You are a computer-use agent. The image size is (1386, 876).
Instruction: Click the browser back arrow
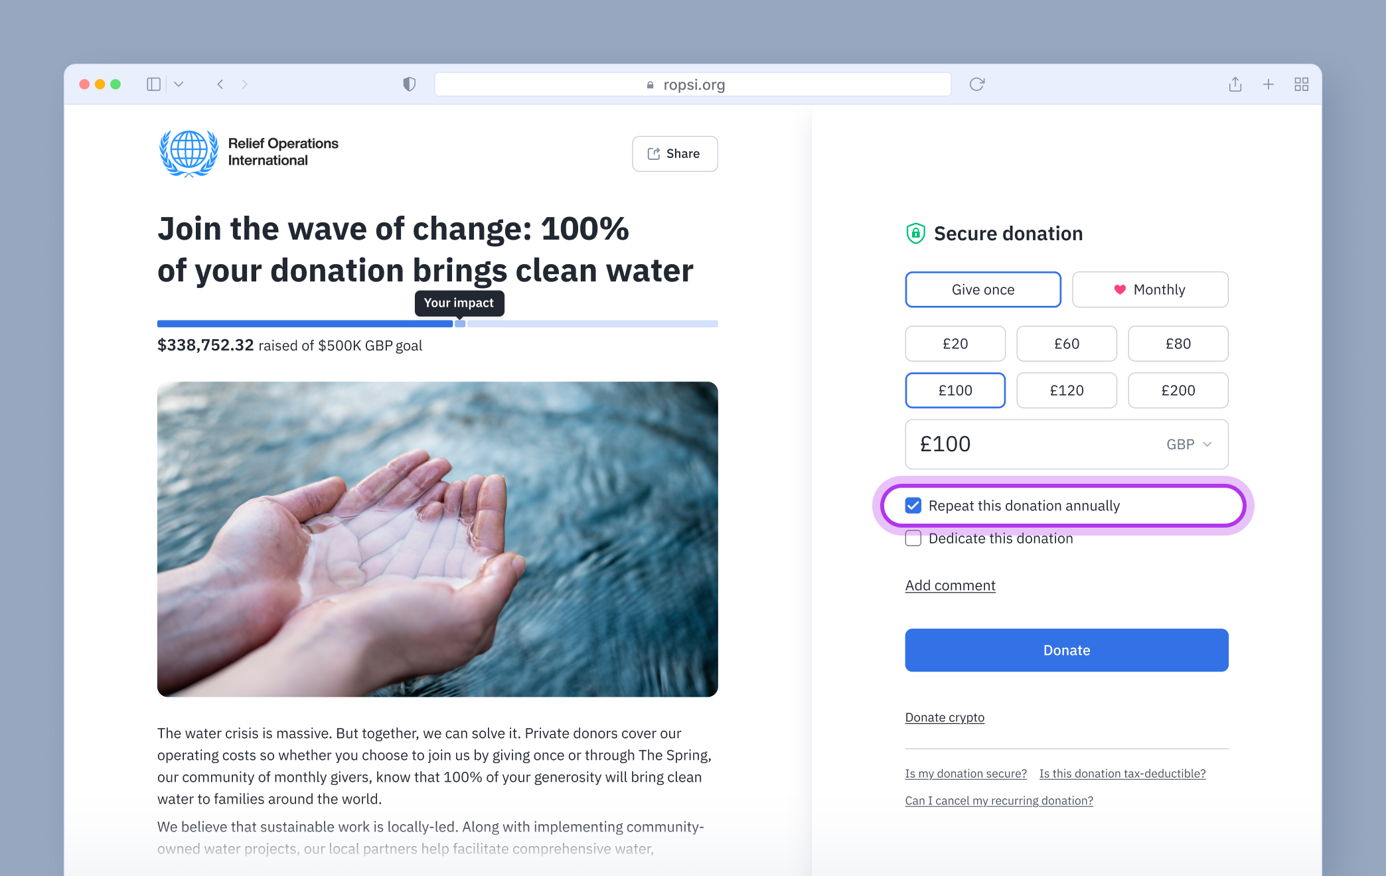click(x=220, y=84)
